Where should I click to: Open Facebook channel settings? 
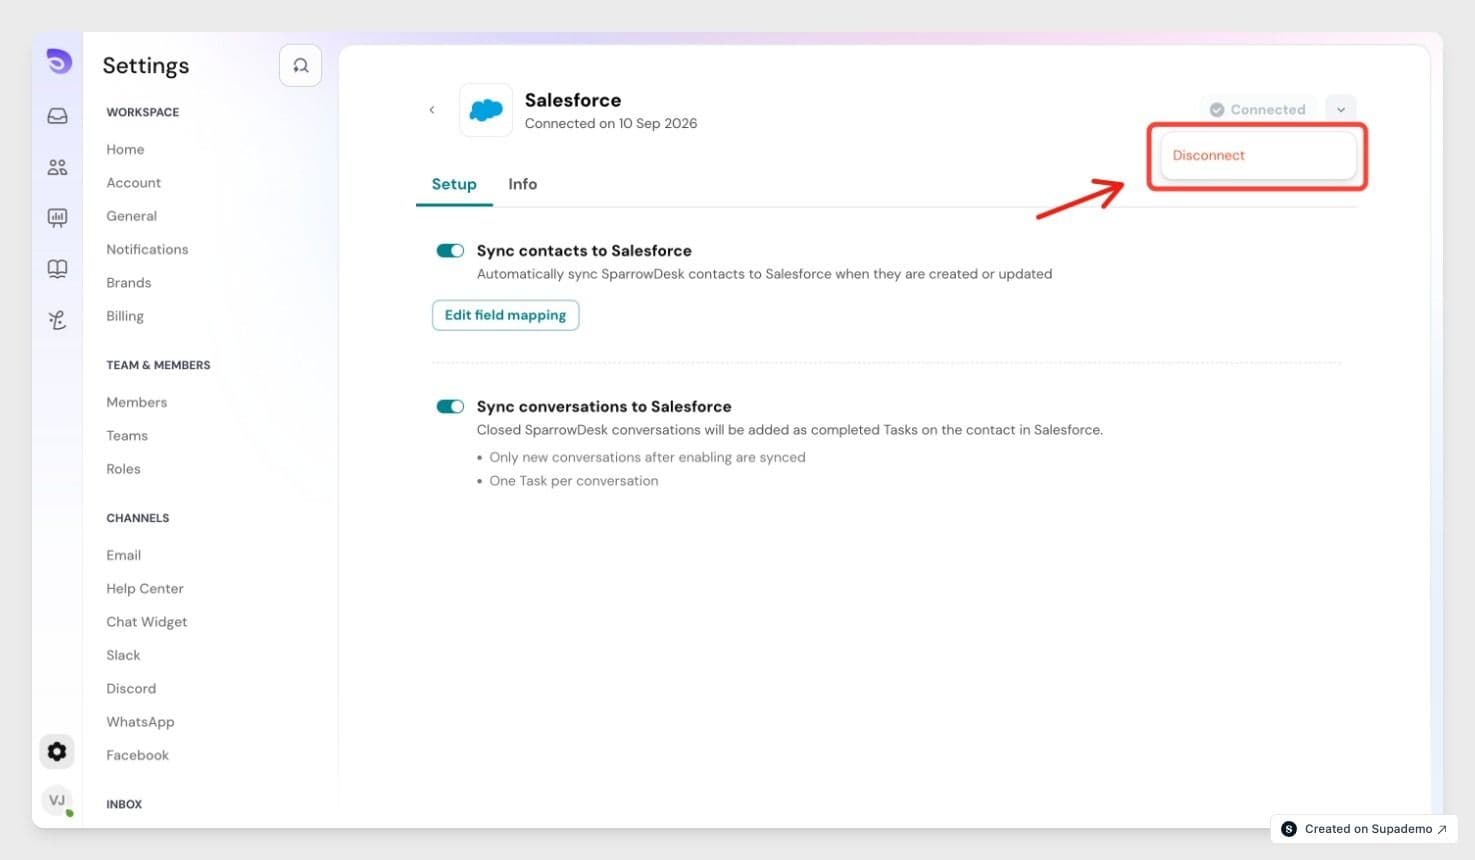[137, 756]
